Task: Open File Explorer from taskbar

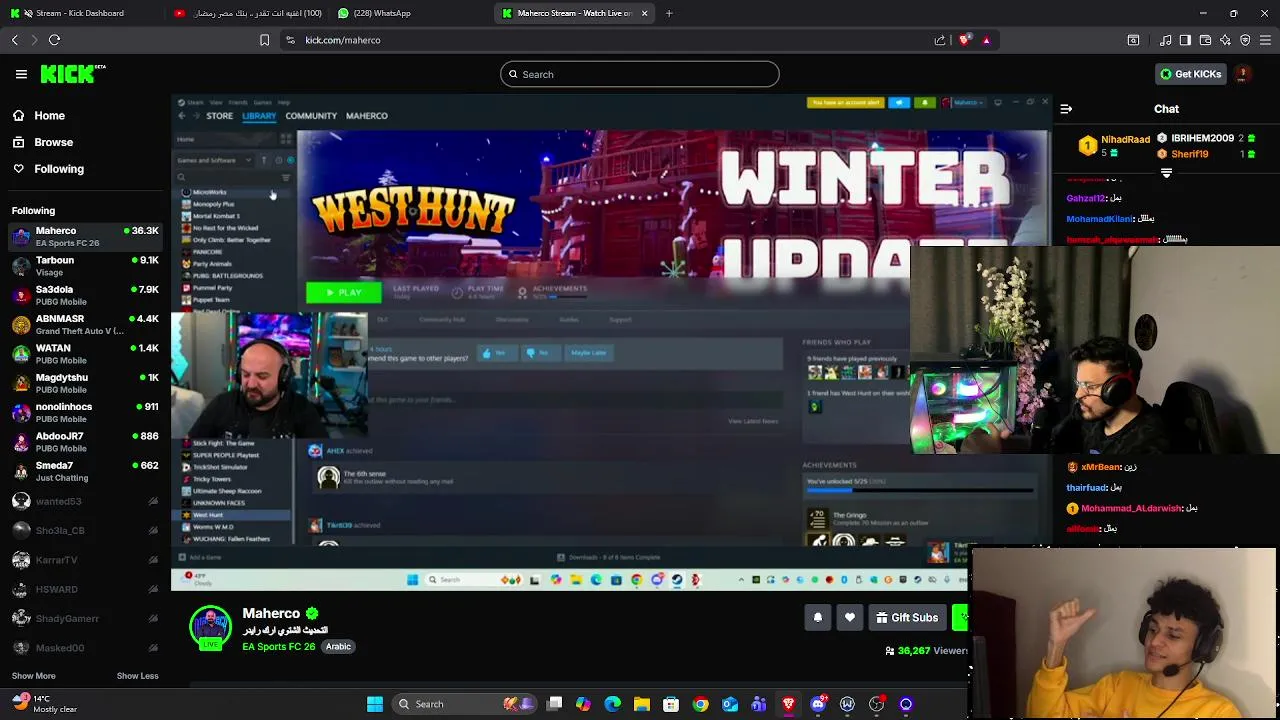Action: pyautogui.click(x=642, y=704)
